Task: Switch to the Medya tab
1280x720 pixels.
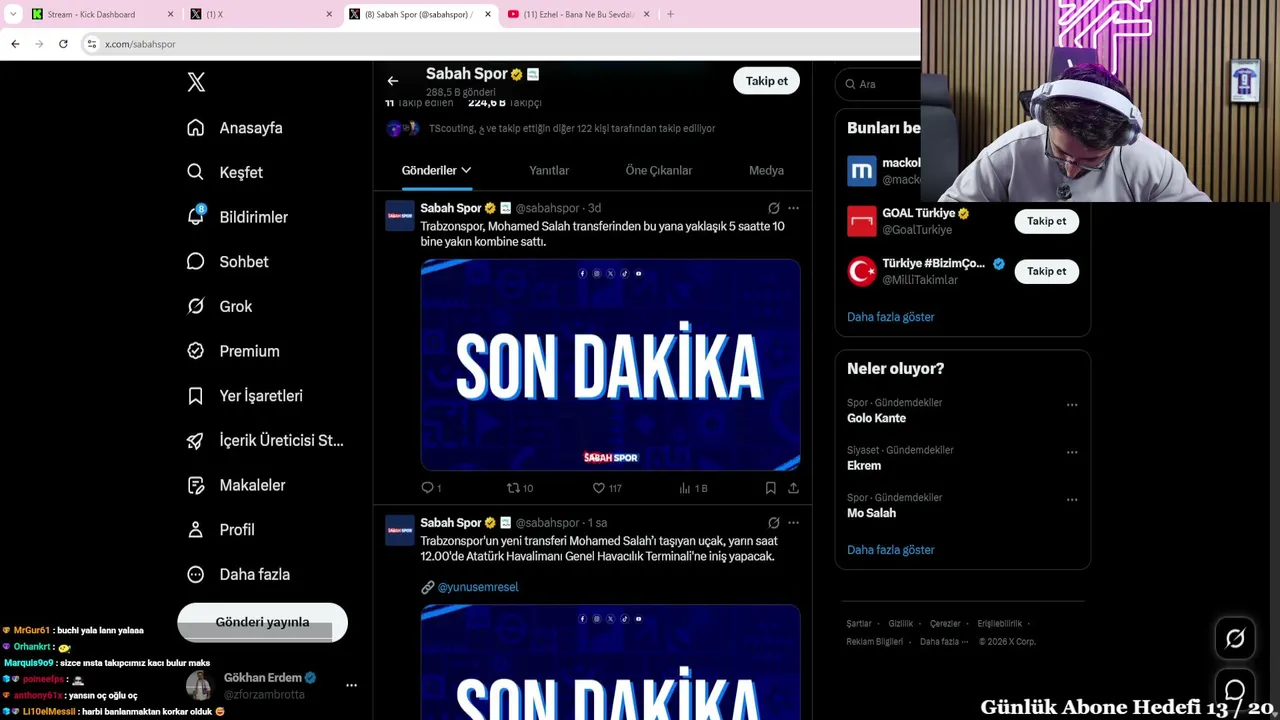Action: tap(766, 170)
